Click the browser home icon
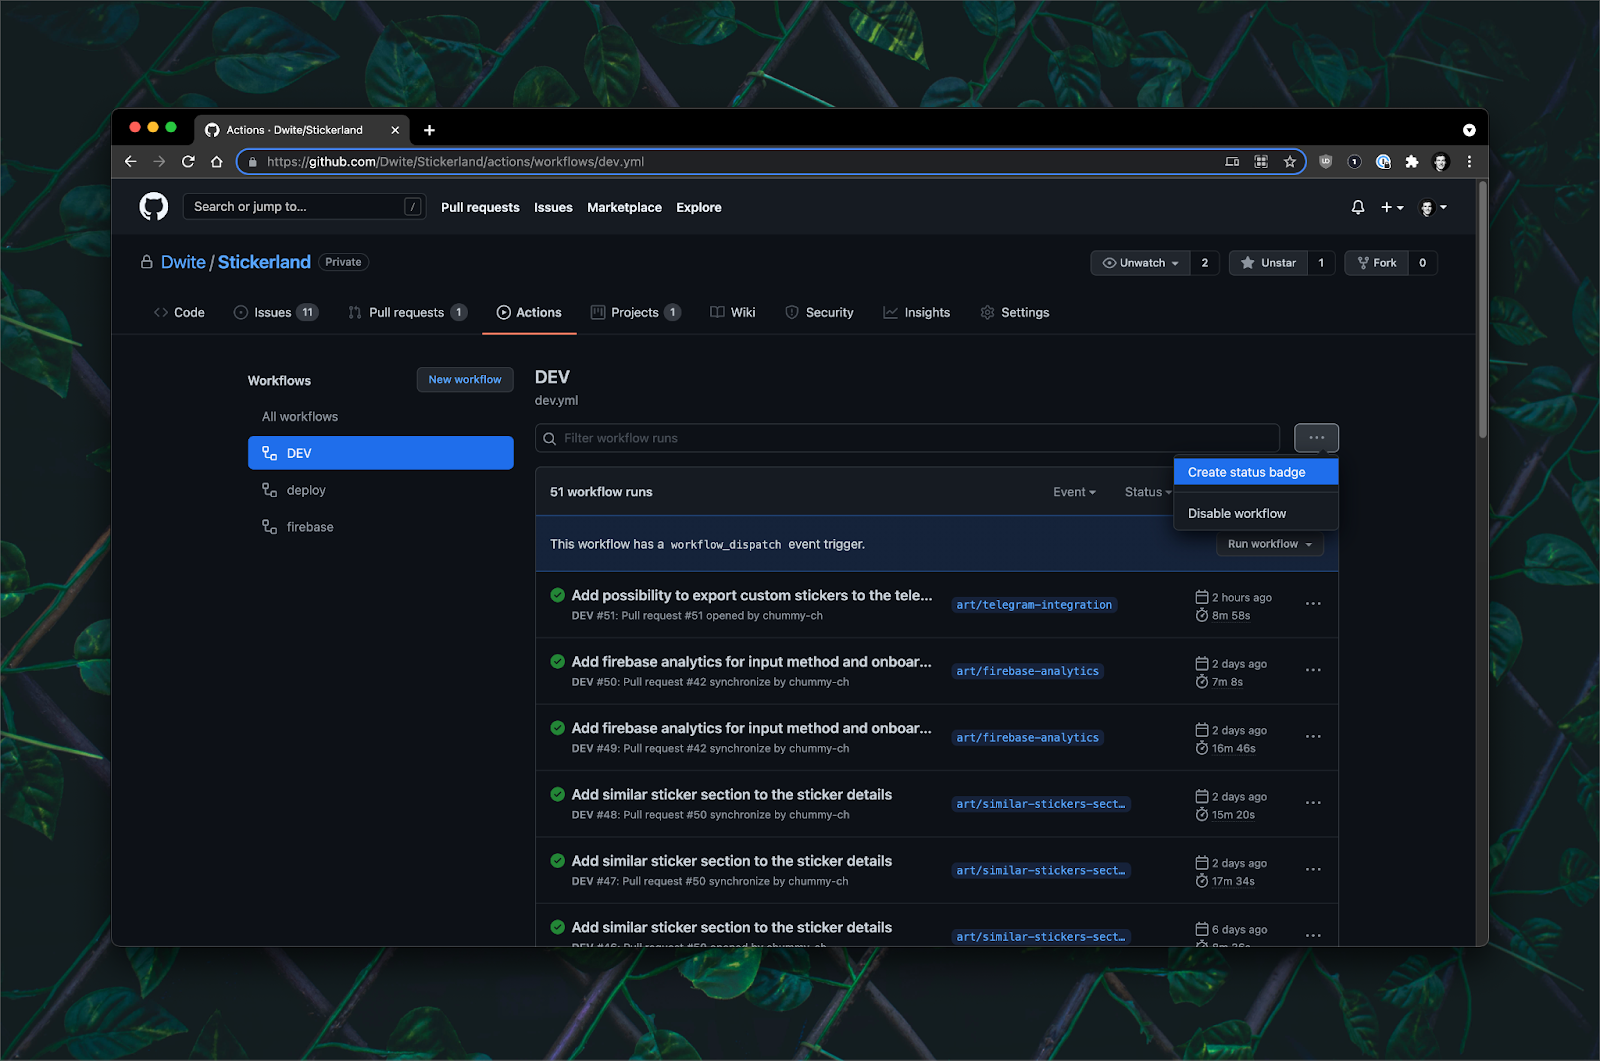This screenshot has width=1600, height=1061. pos(216,161)
